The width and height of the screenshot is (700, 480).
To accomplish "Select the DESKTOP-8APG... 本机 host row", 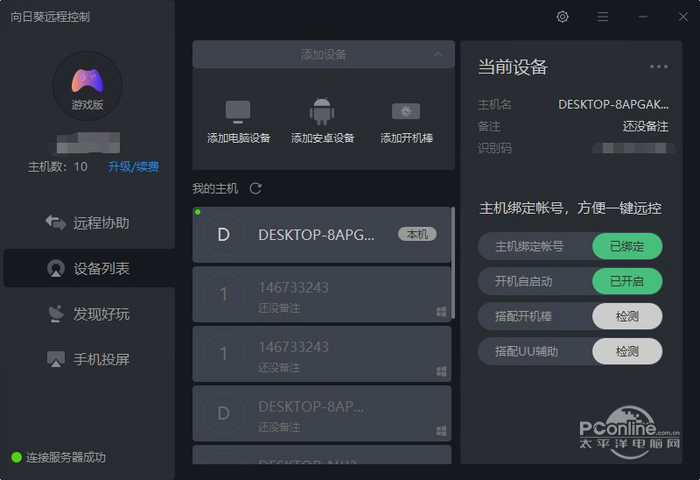I will [x=321, y=234].
